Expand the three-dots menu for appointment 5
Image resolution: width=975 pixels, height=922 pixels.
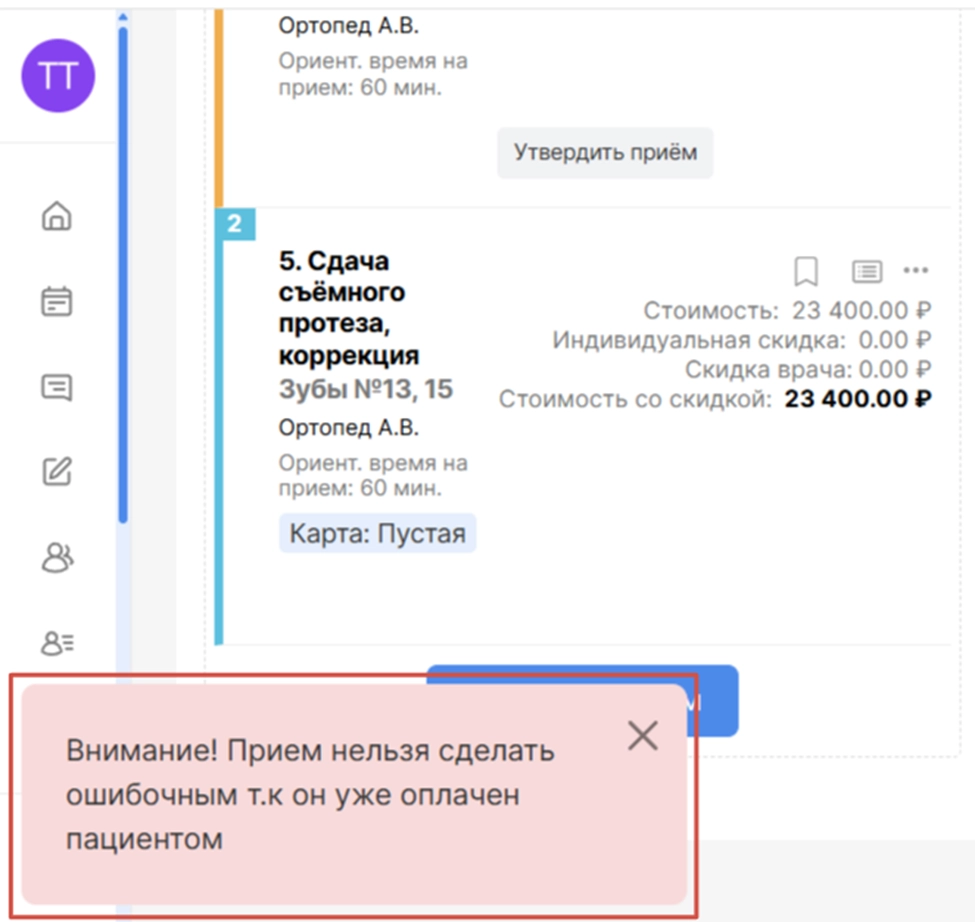point(916,270)
